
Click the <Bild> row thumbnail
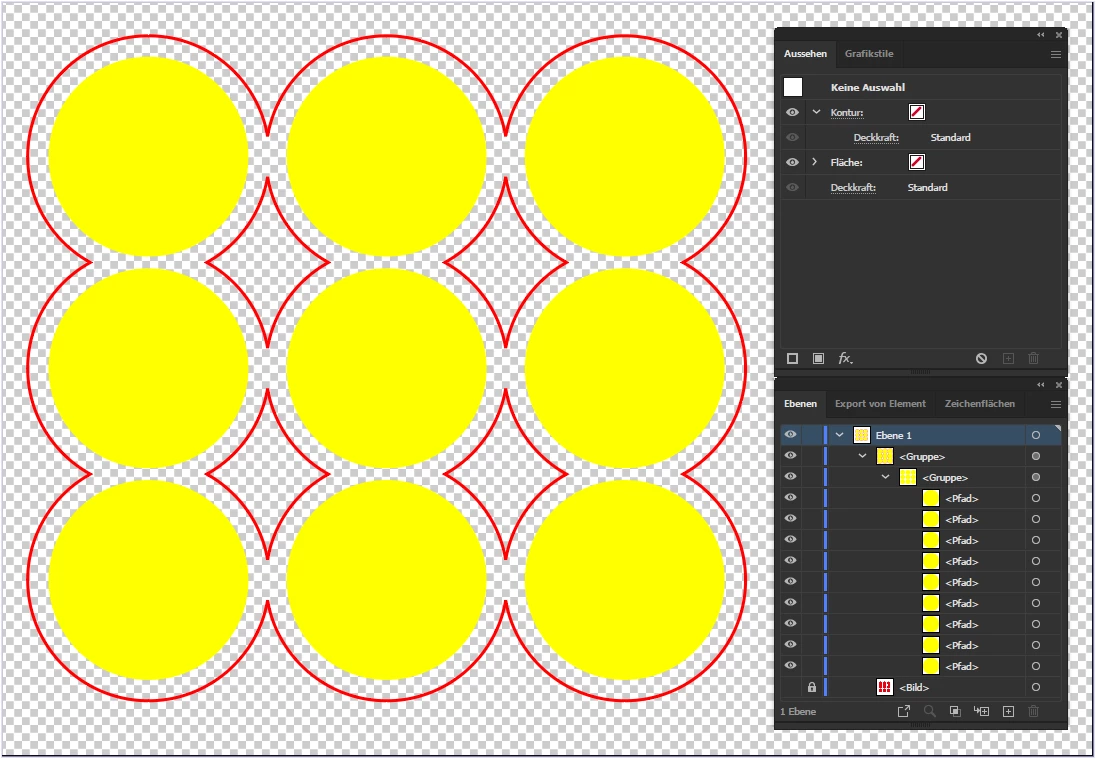click(x=885, y=688)
